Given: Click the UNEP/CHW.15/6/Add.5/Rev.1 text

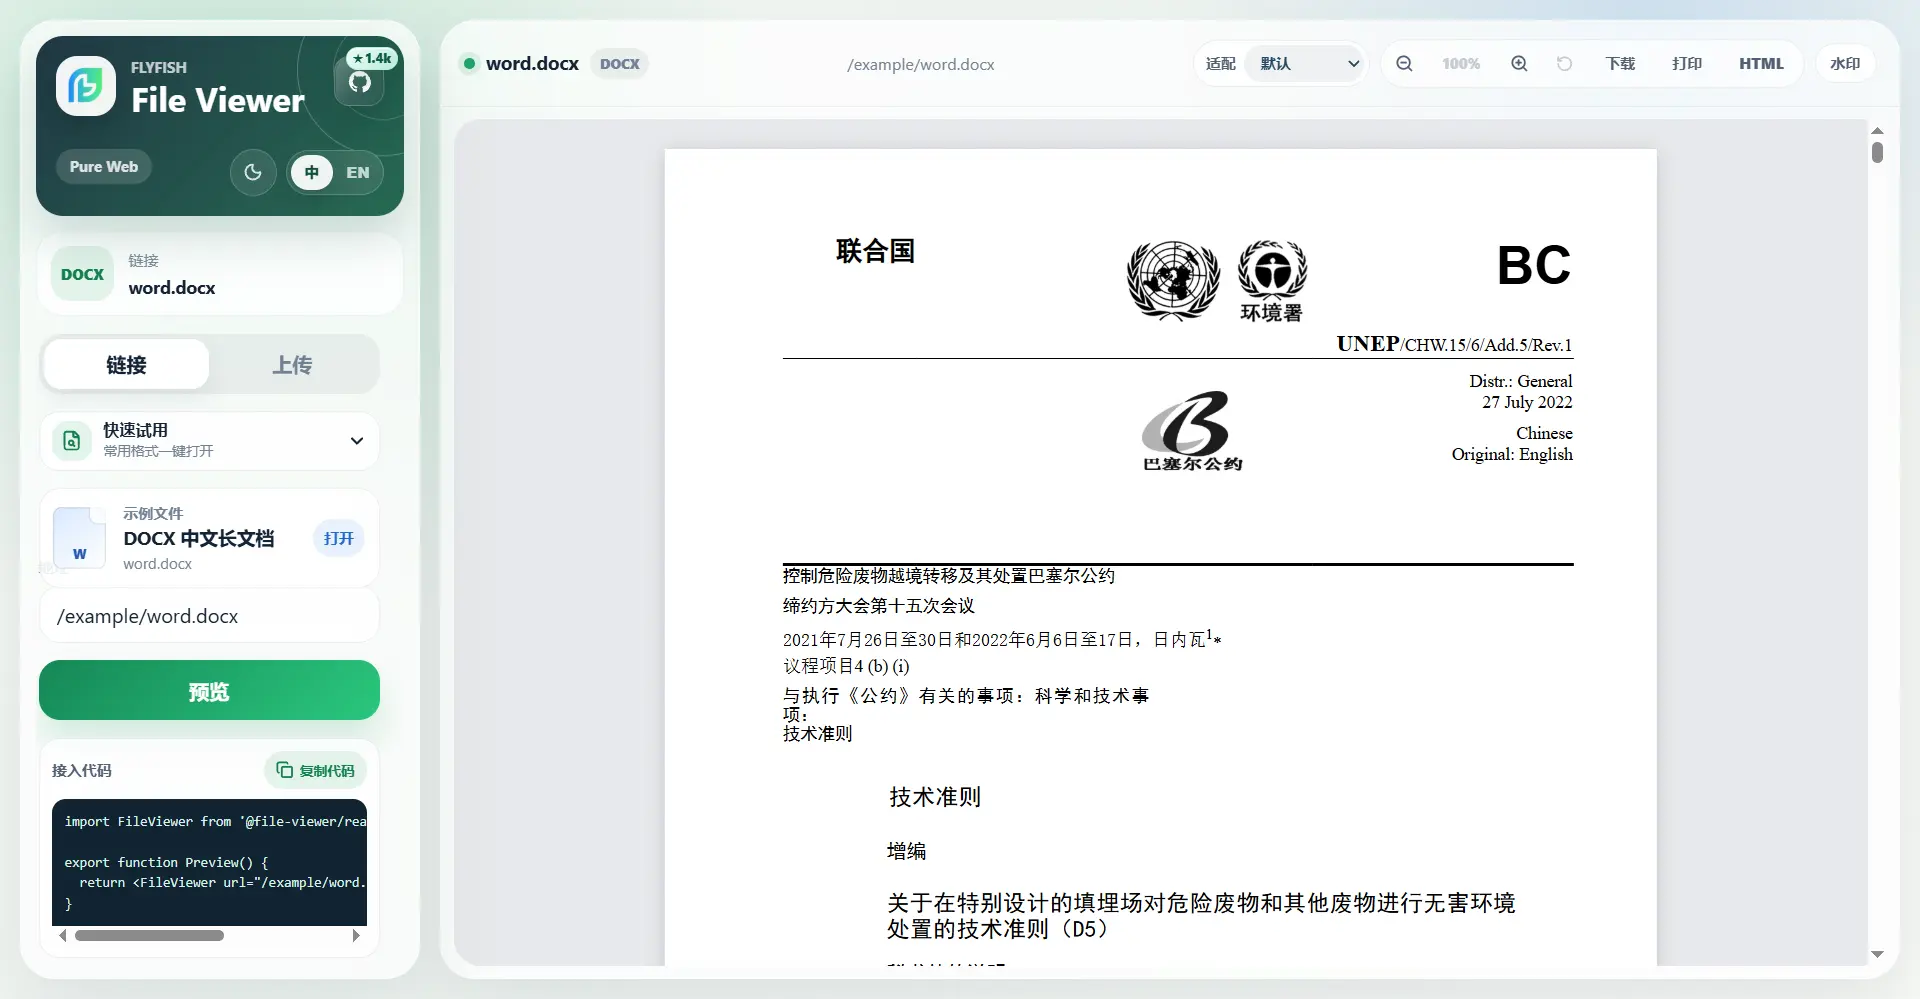Looking at the screenshot, I should 1454,344.
